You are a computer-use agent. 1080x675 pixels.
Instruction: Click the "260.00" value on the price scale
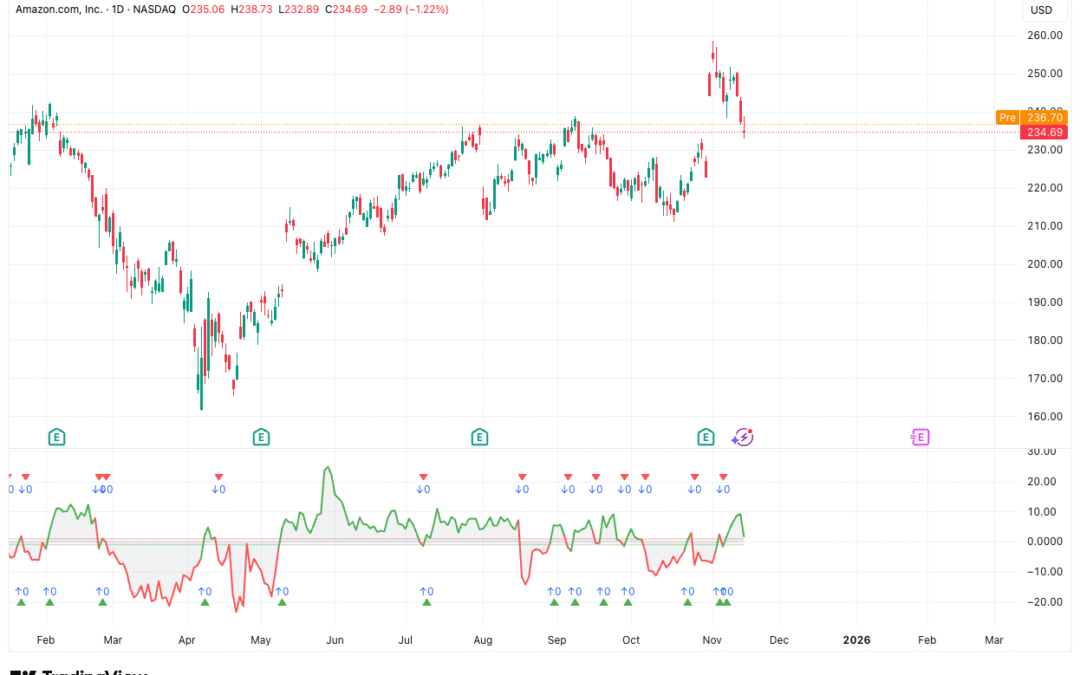(x=1045, y=34)
